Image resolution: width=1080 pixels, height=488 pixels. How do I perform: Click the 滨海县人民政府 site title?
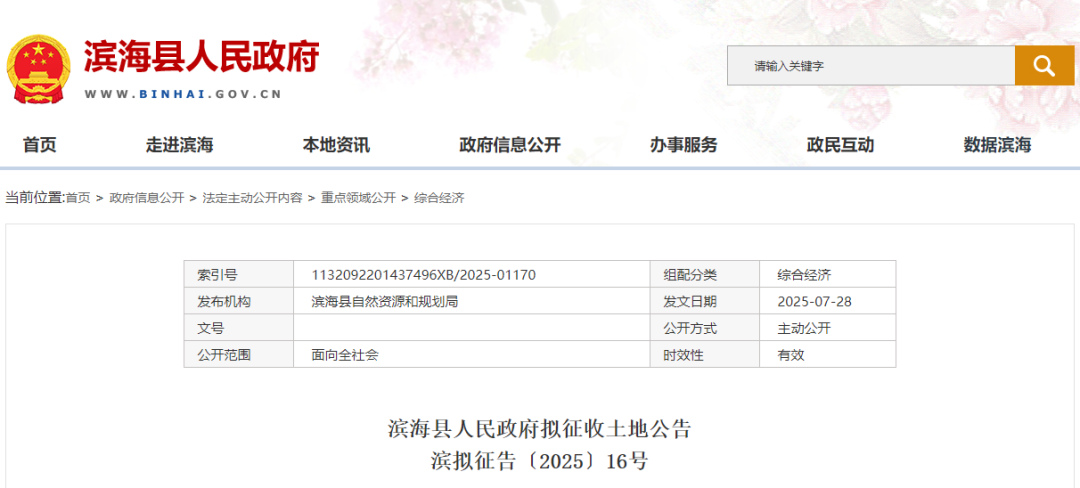pyautogui.click(x=202, y=56)
